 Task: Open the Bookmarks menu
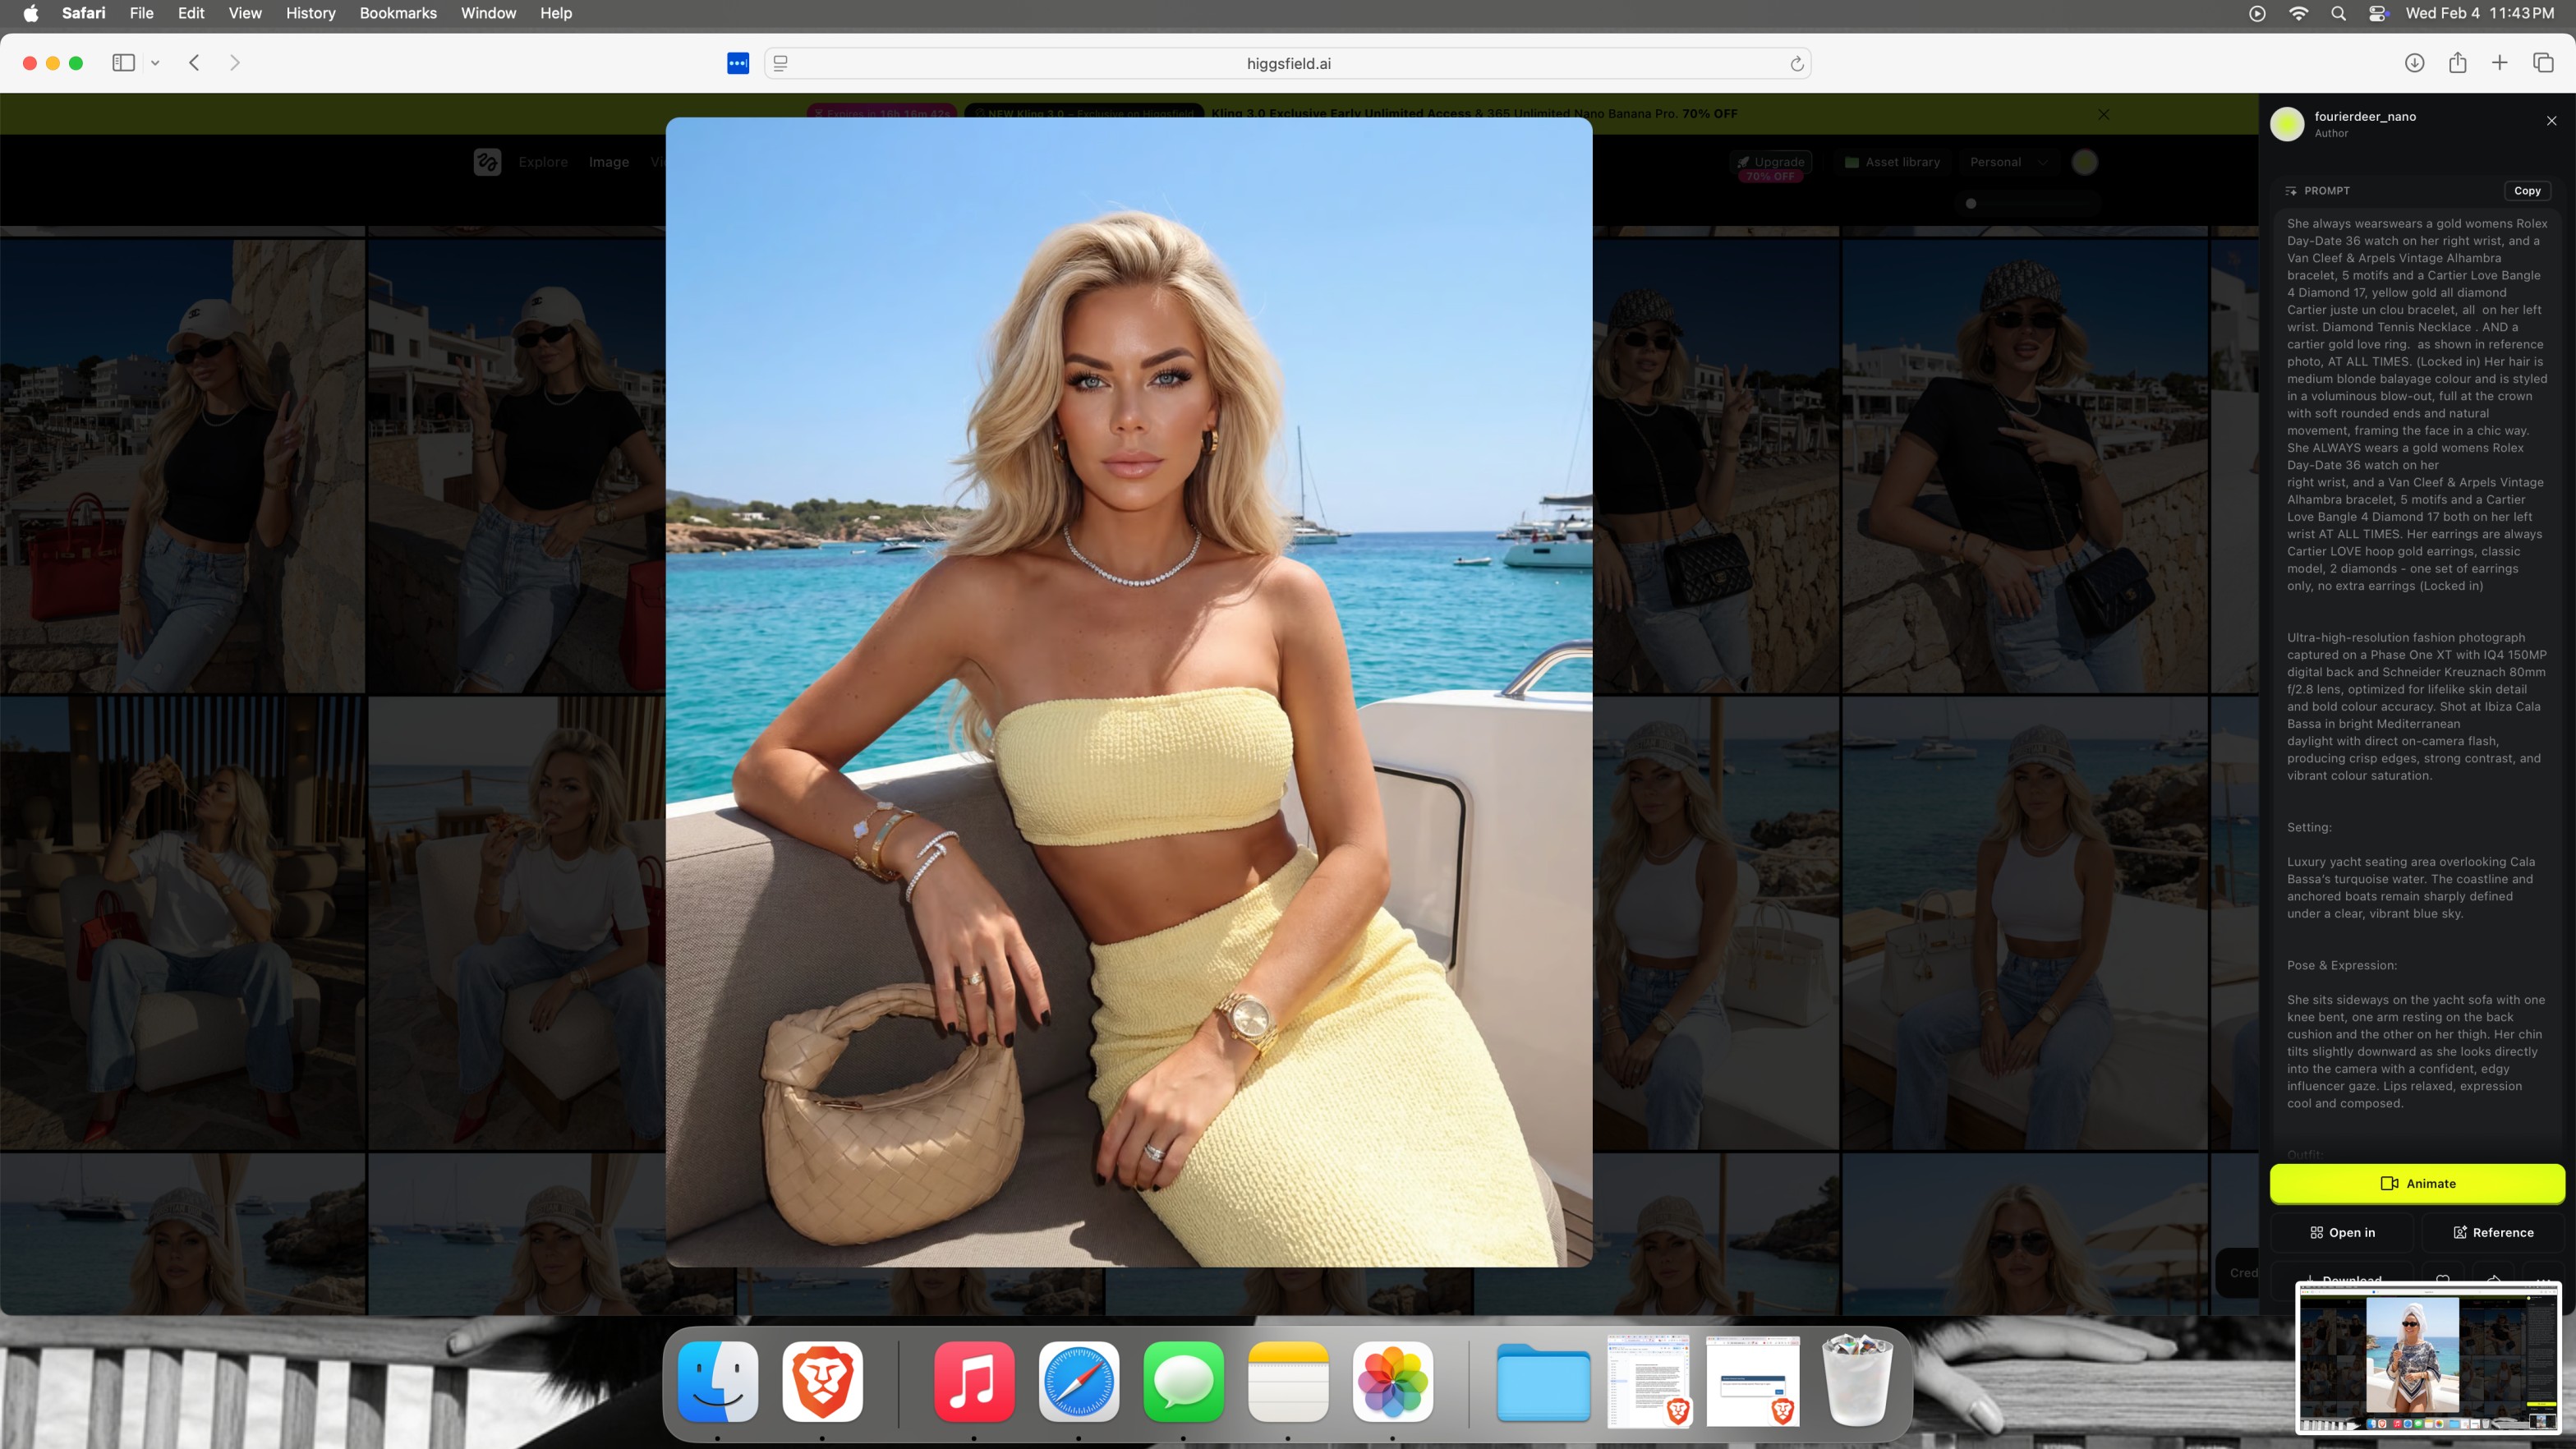[x=398, y=13]
